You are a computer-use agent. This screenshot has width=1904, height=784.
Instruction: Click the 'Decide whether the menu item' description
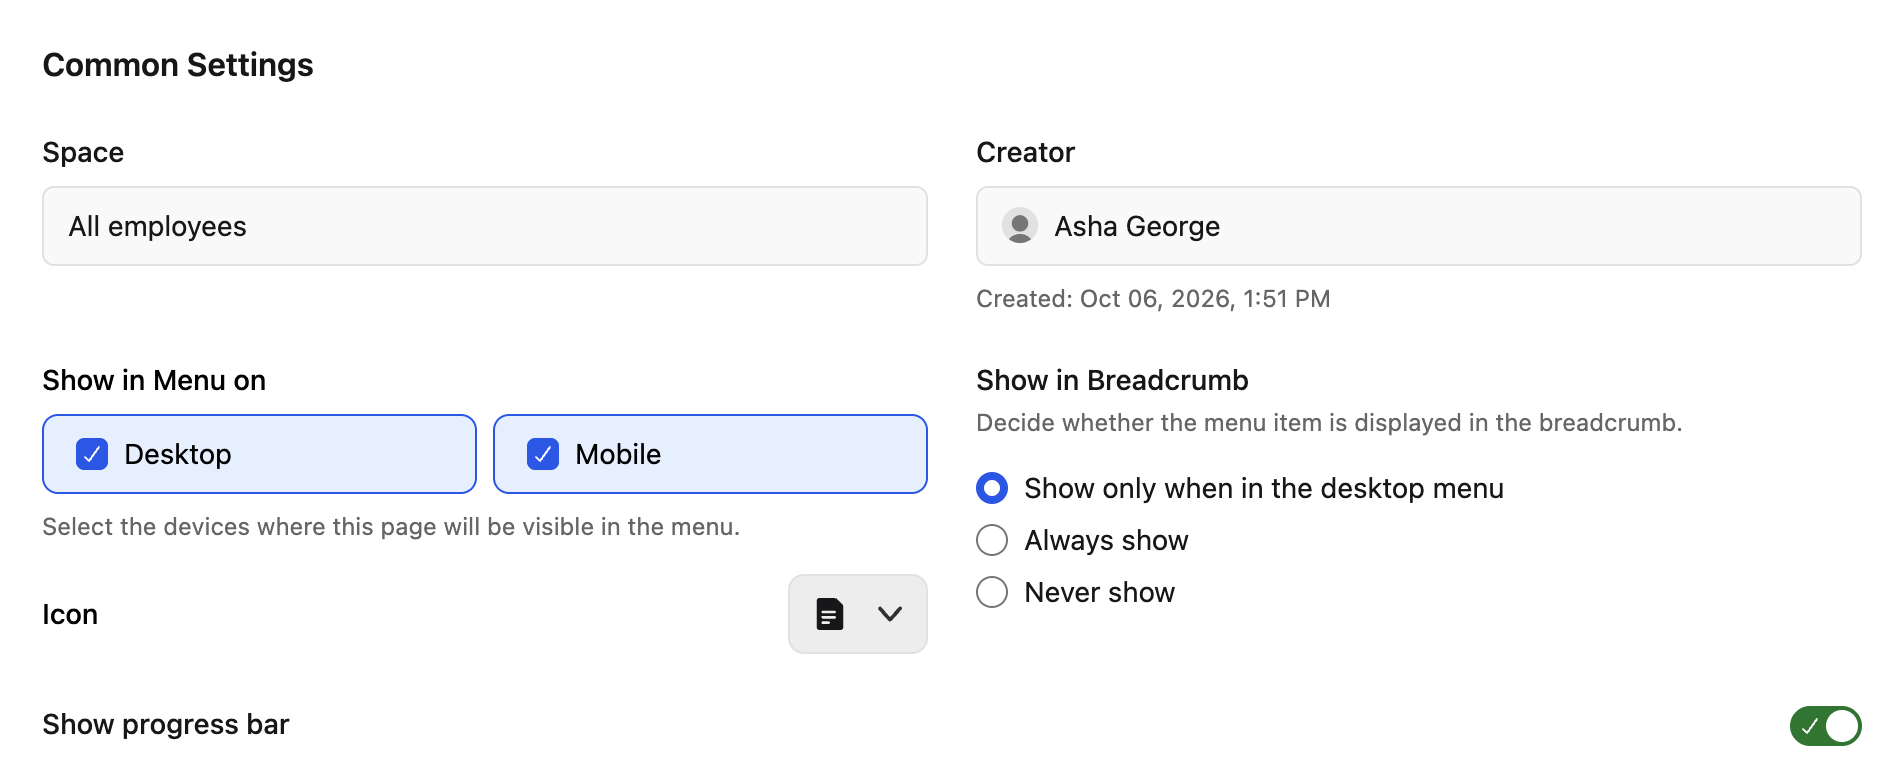1329,423
